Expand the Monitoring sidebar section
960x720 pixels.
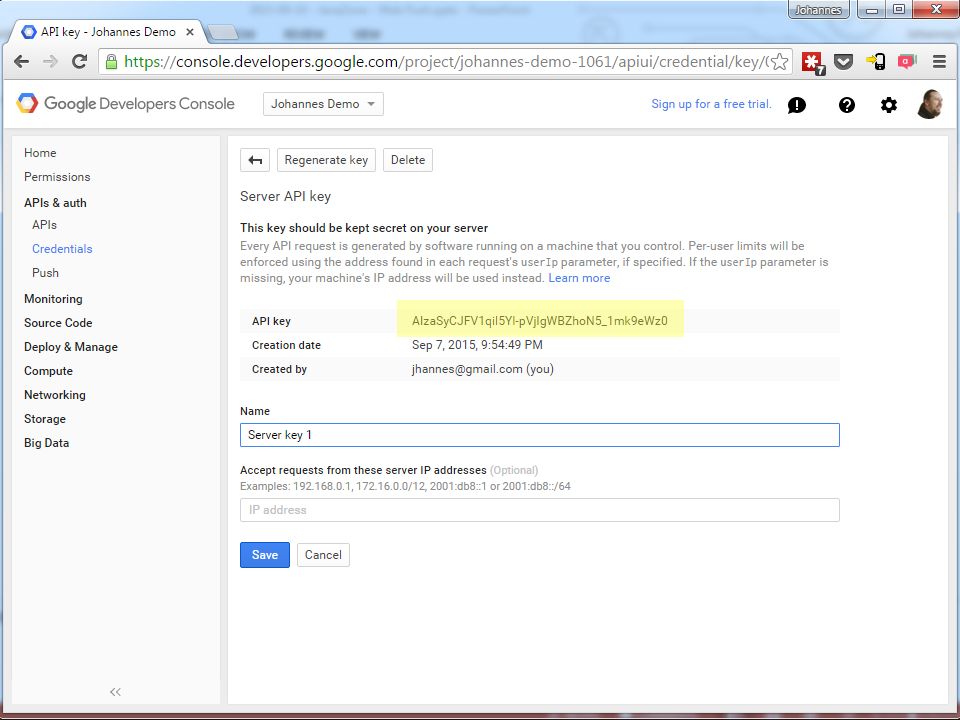pos(53,299)
